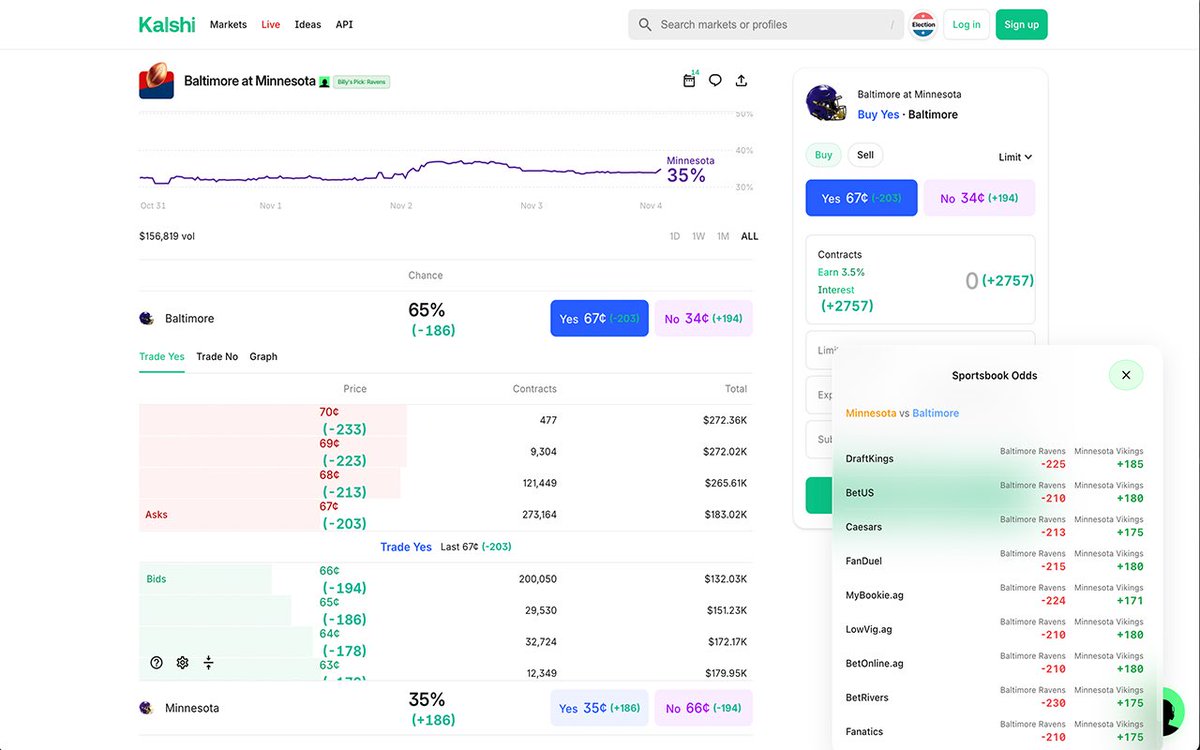Click Baltimore row Yes 67¢ button
This screenshot has width=1200, height=750.
click(x=599, y=318)
